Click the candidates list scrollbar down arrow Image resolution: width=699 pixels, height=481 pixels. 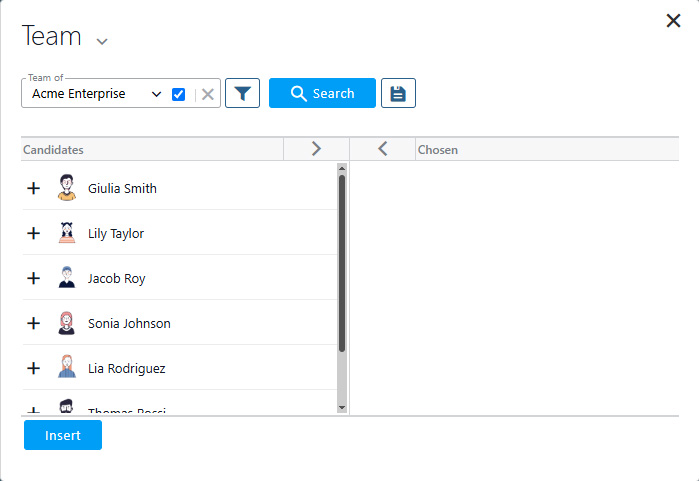342,408
